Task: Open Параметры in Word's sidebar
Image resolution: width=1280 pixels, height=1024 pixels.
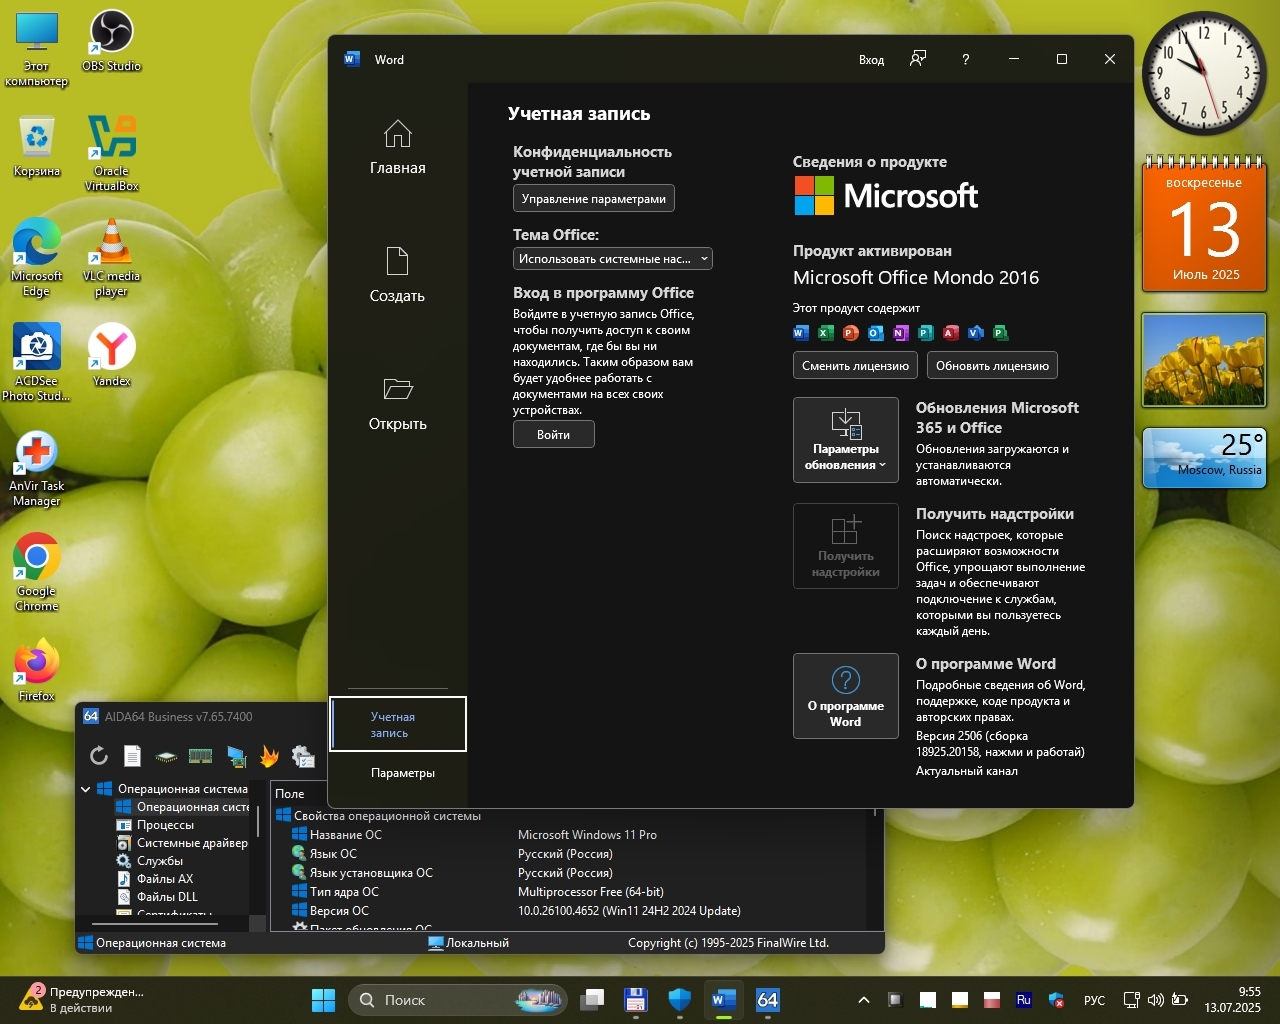Action: tap(402, 773)
